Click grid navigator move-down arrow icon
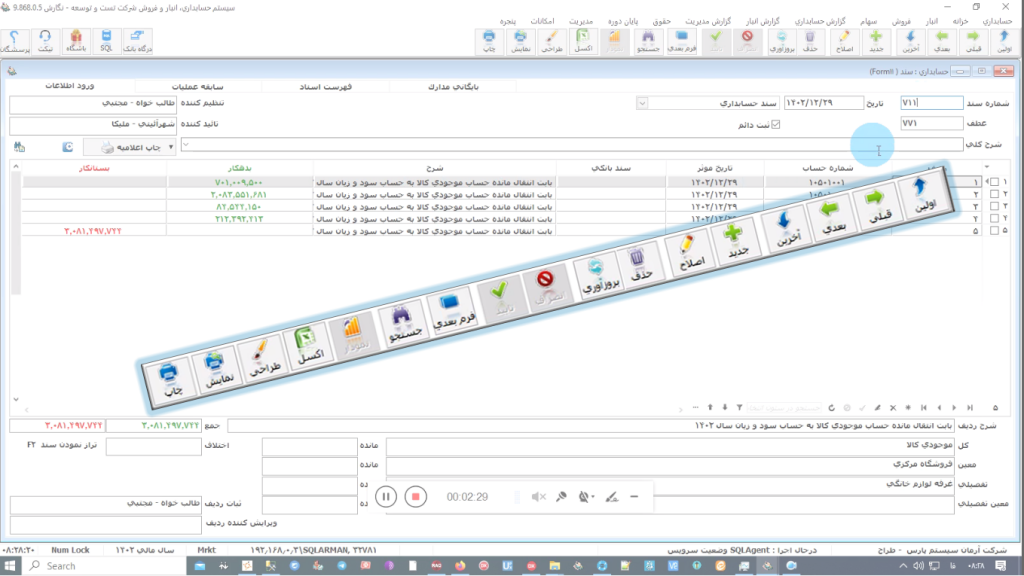 (x=724, y=408)
